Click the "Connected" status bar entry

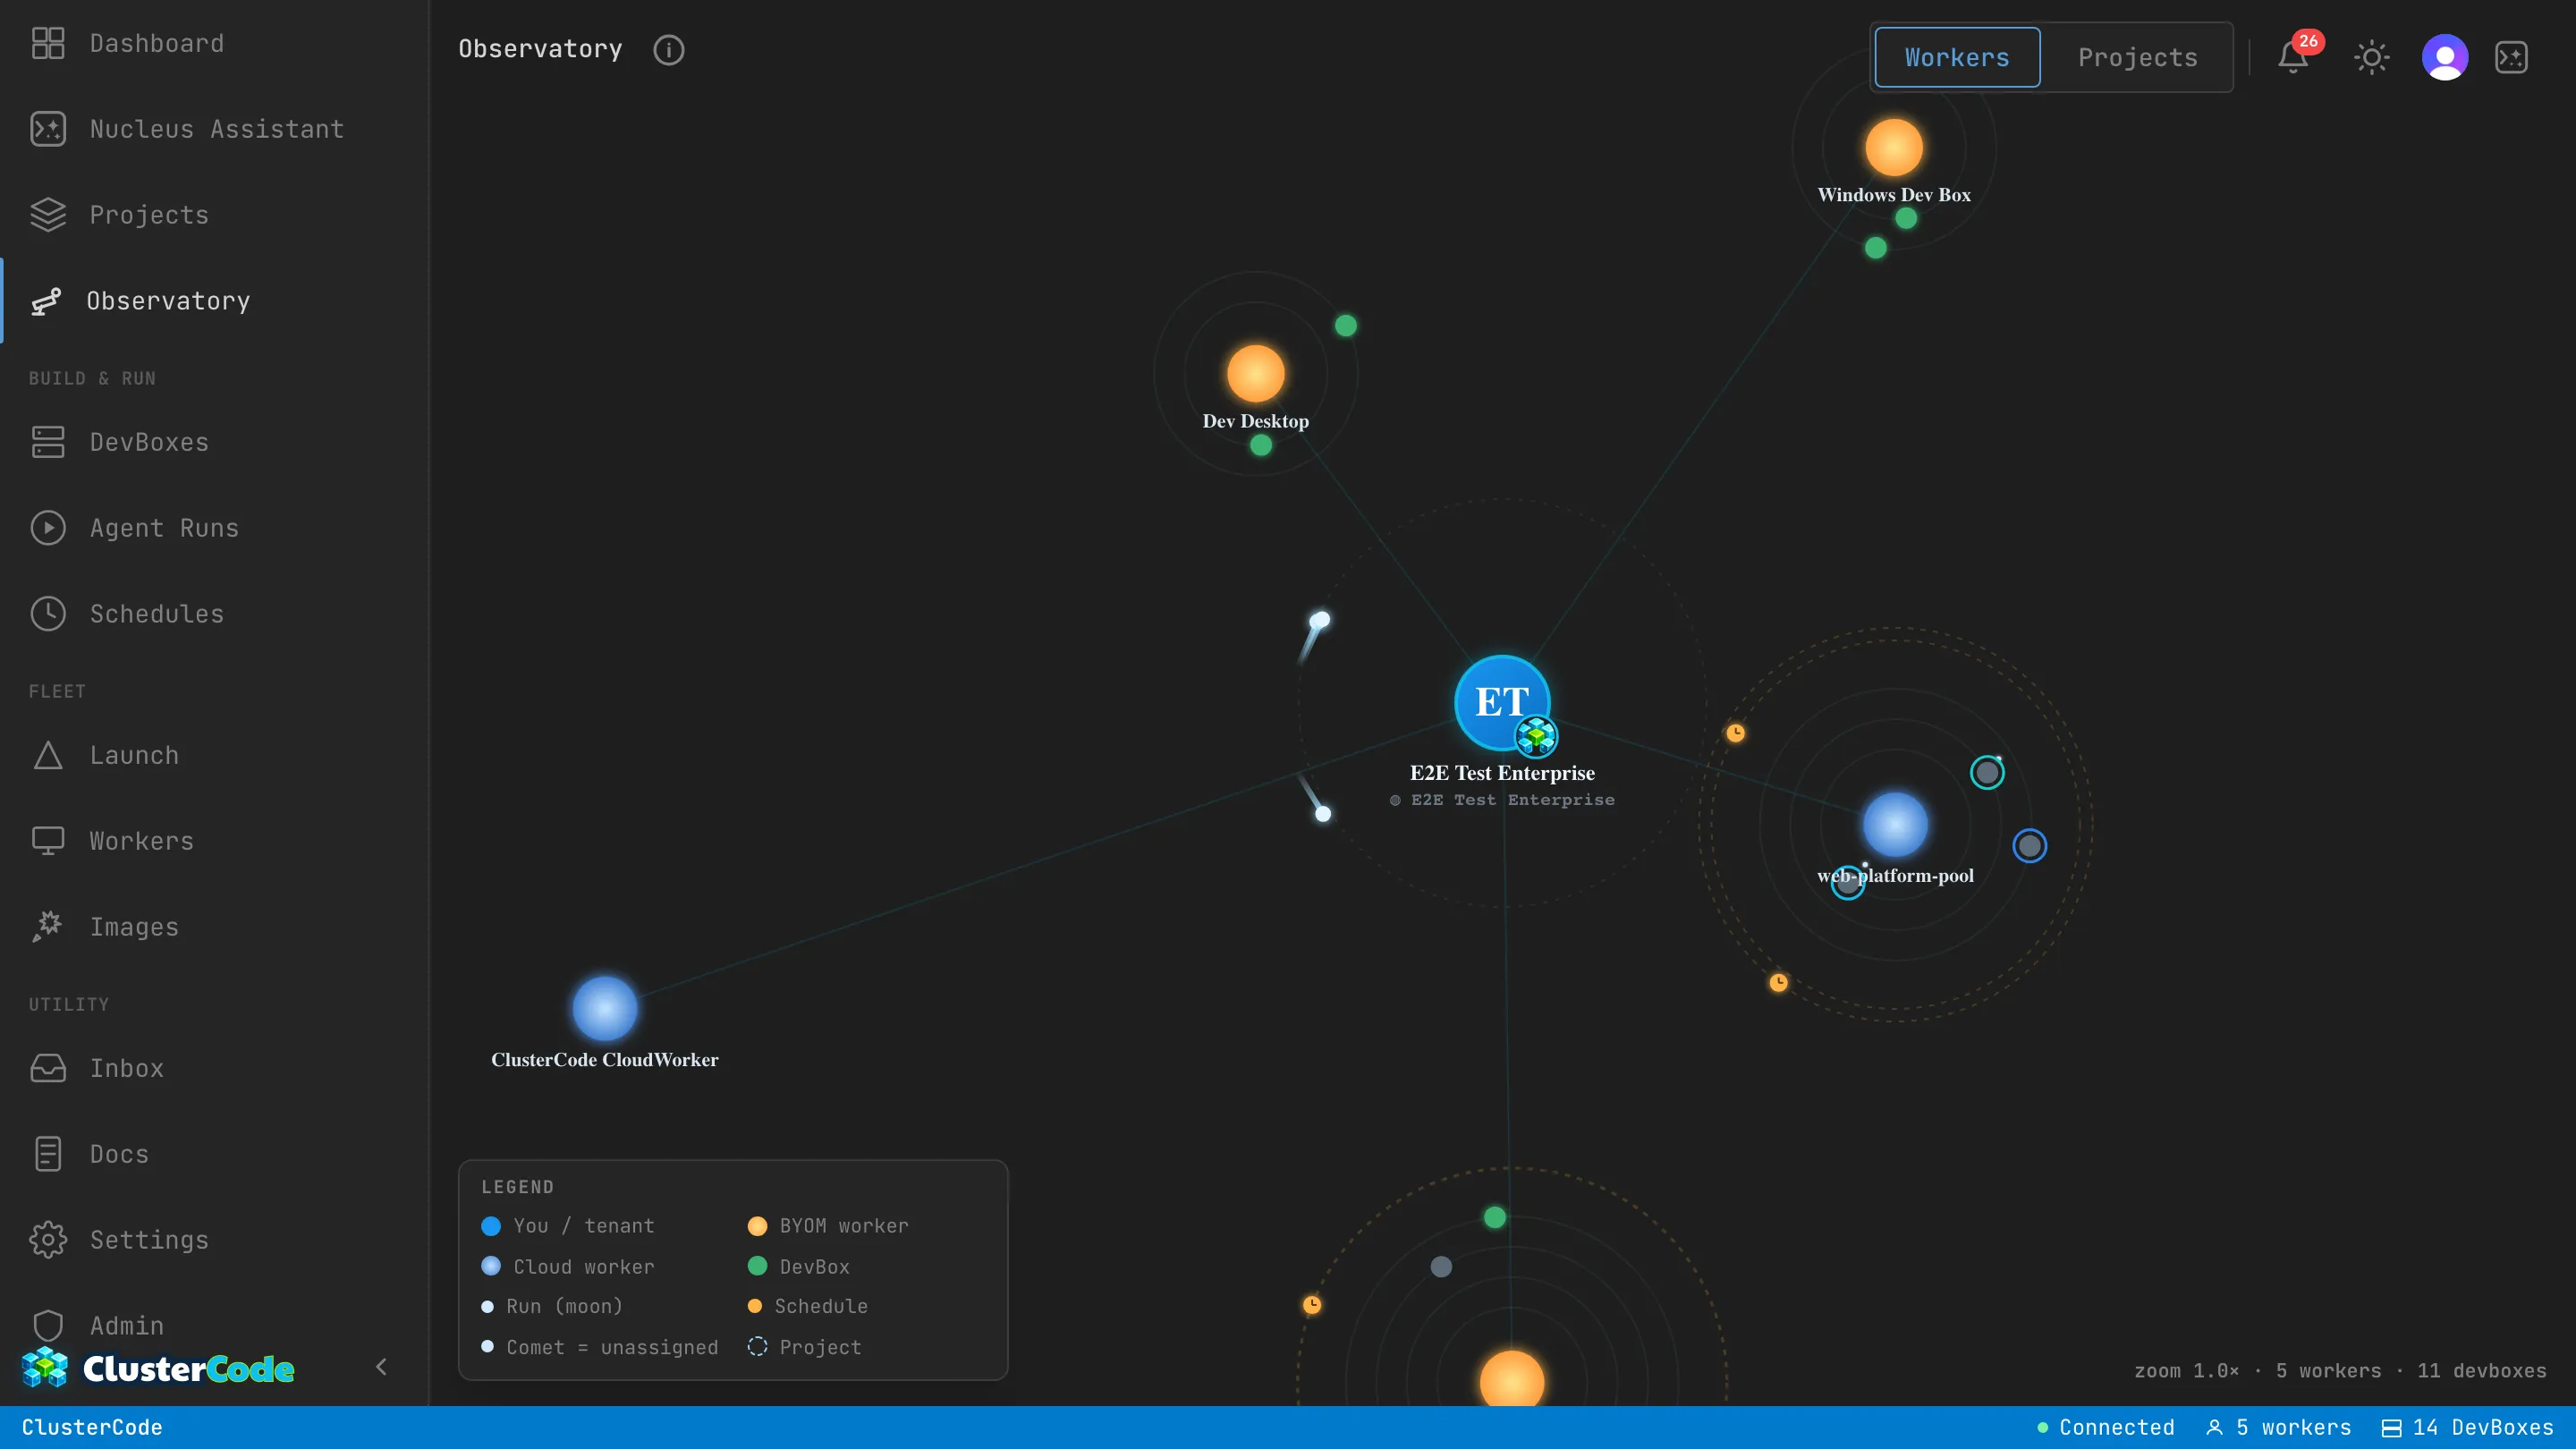point(2106,1427)
